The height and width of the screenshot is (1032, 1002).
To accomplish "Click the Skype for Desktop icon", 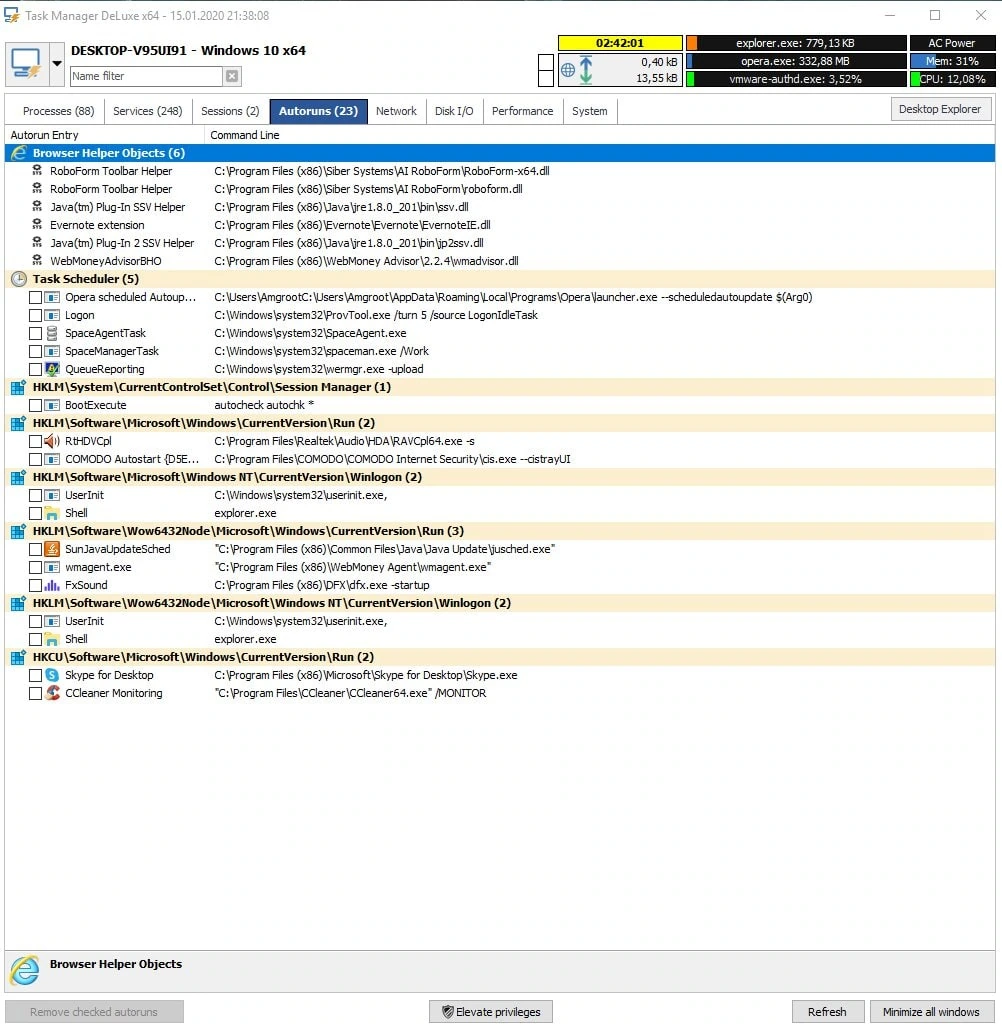I will 52,675.
